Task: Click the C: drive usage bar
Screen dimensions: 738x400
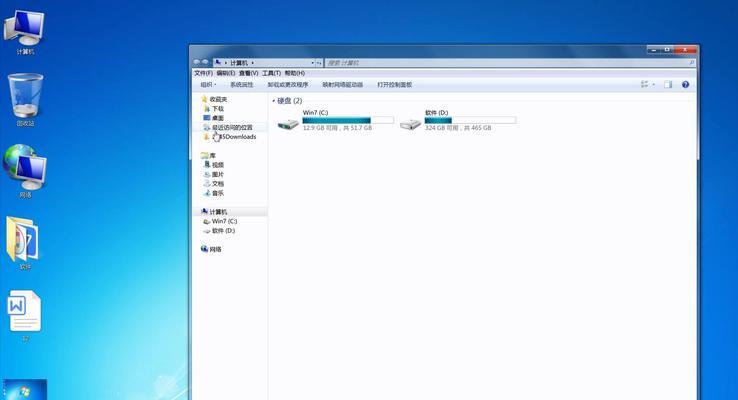Action: (x=348, y=120)
